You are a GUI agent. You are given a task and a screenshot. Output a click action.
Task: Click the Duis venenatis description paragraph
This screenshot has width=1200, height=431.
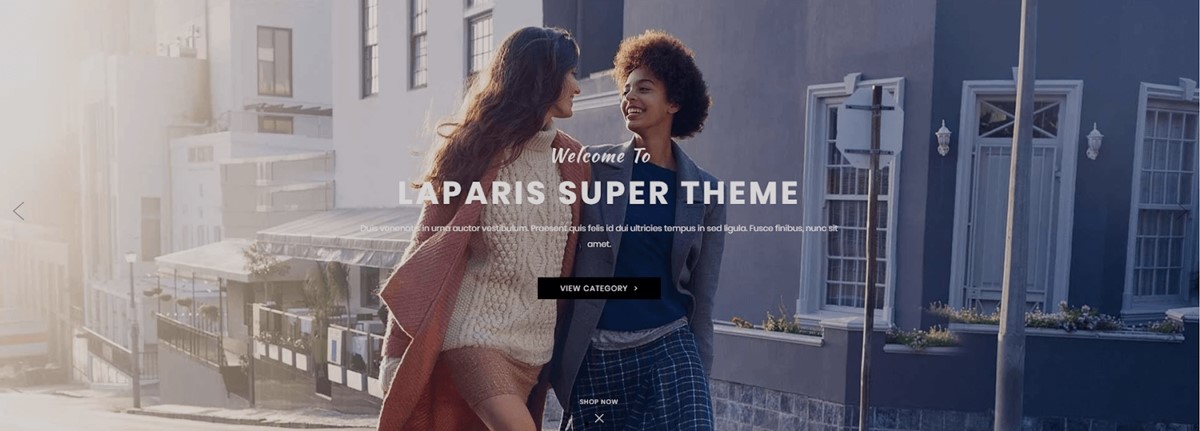599,236
